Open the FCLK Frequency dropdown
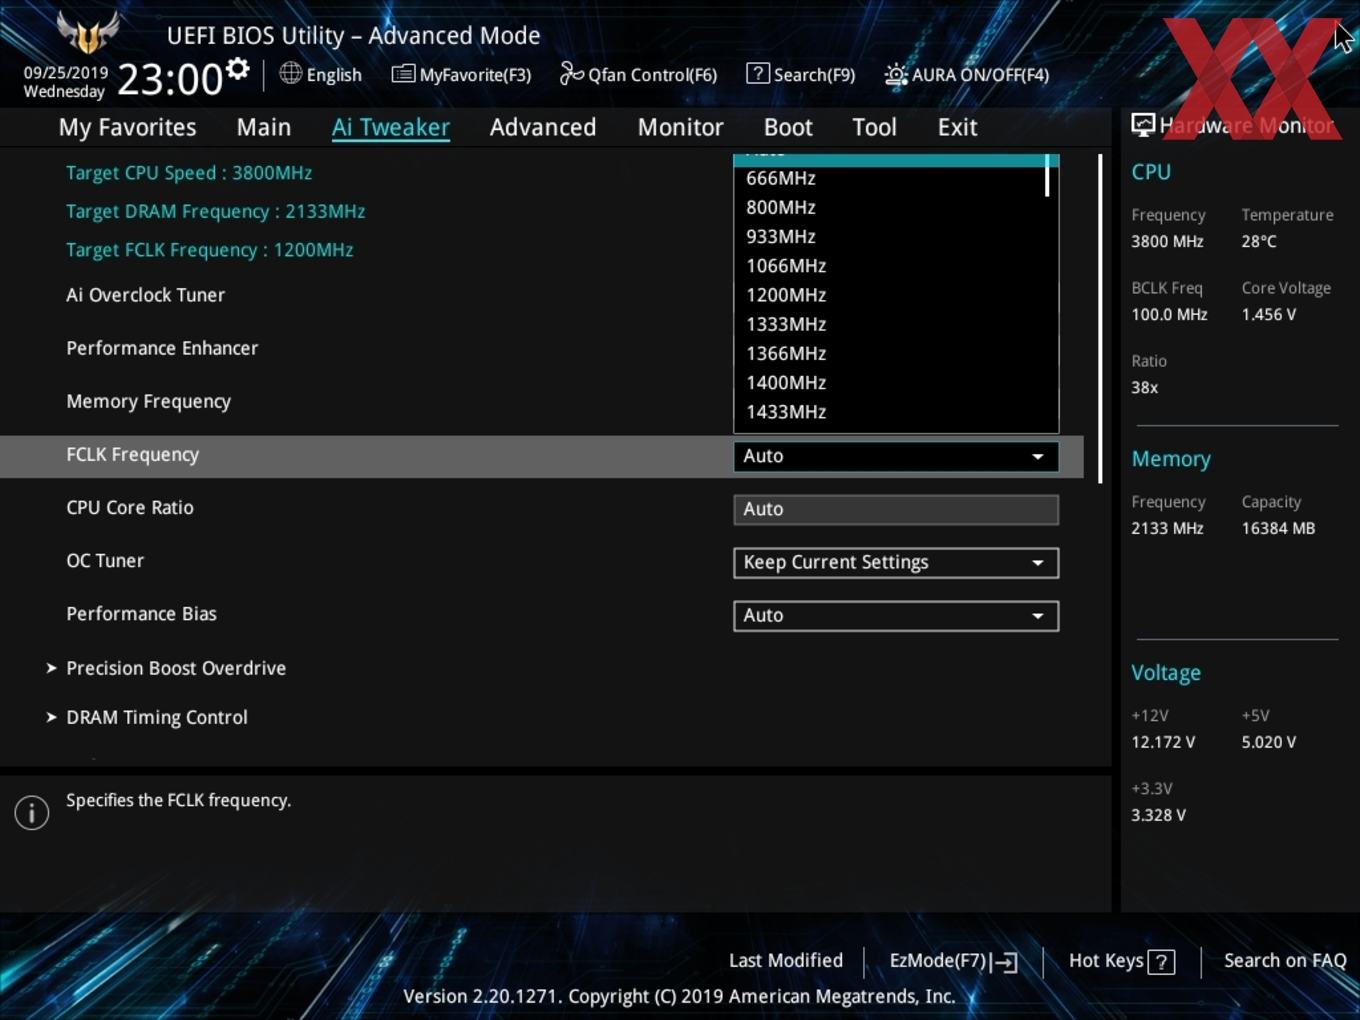 (896, 456)
